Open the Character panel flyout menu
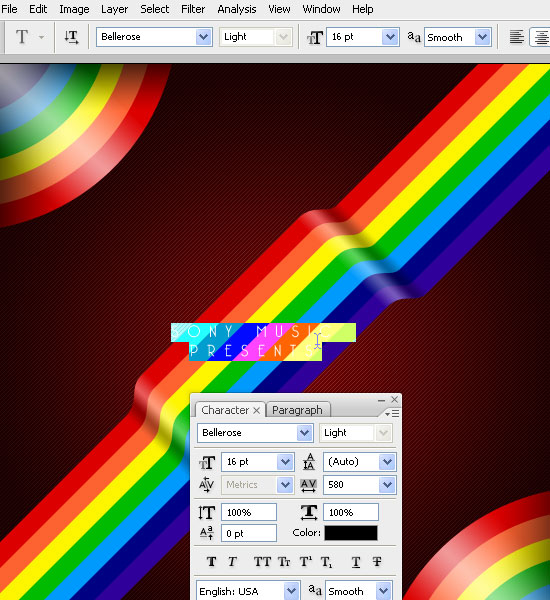This screenshot has height=600, width=550. tap(392, 414)
